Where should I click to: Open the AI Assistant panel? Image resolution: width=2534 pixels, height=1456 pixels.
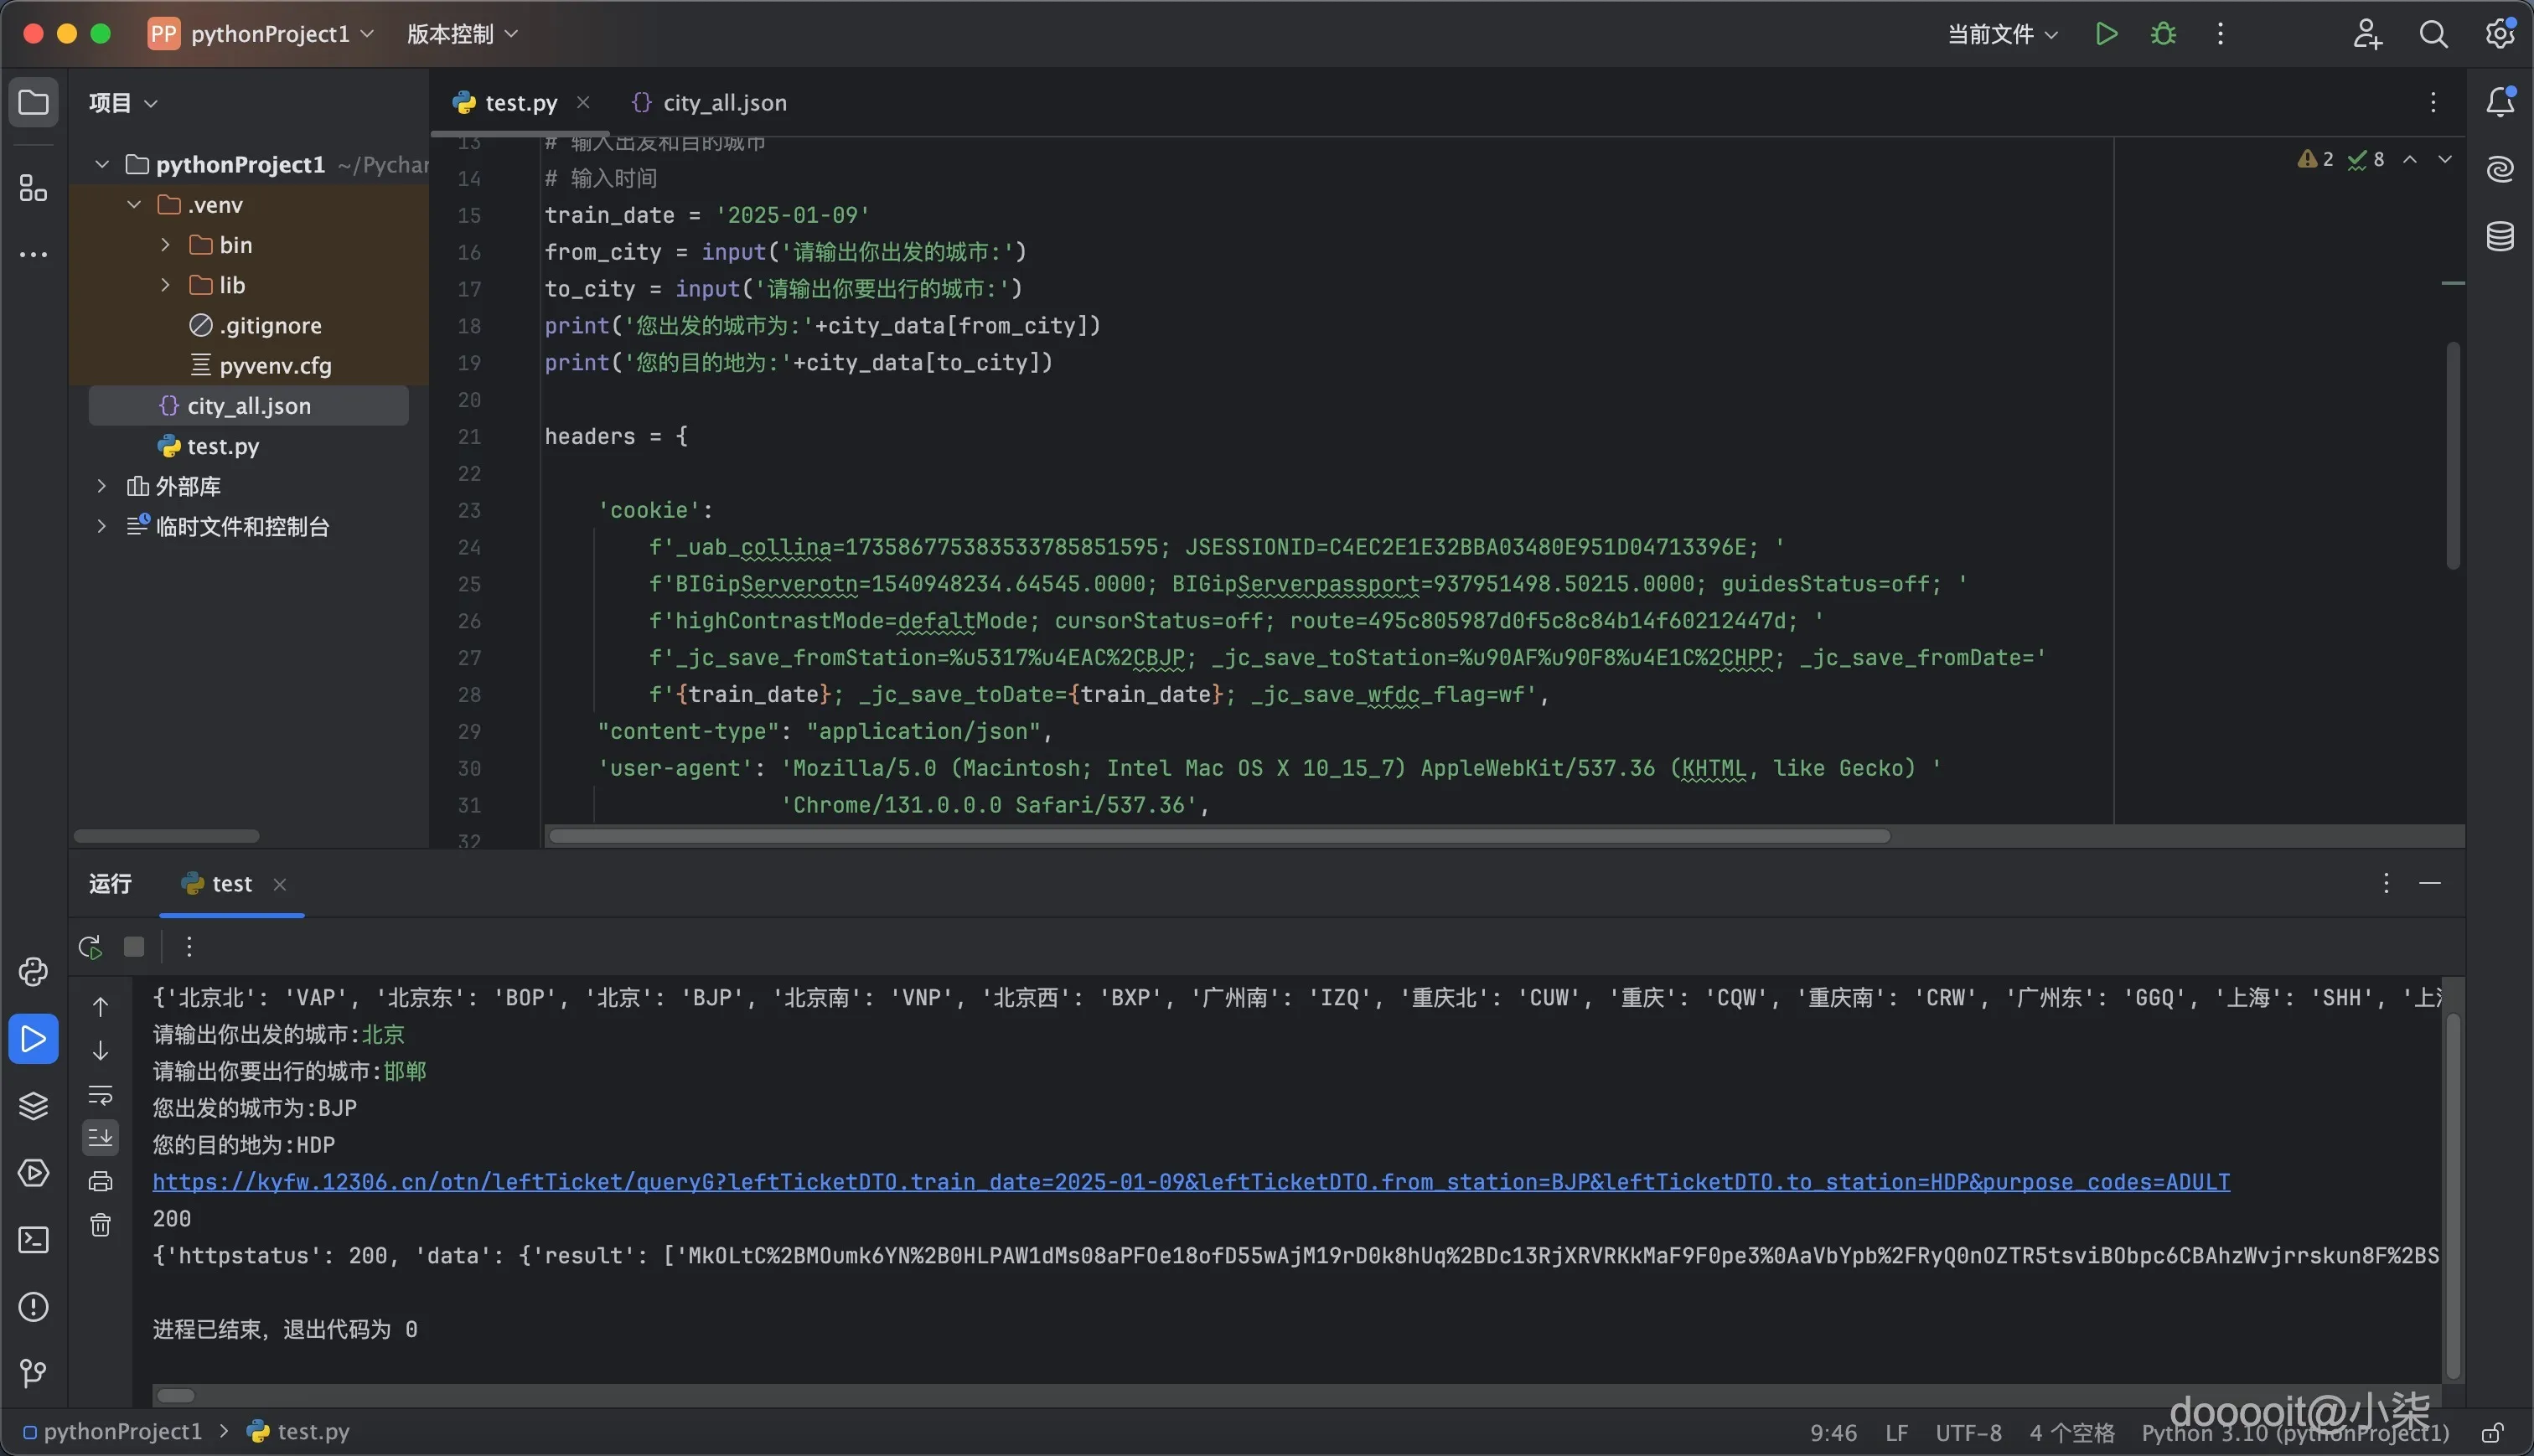[2500, 169]
